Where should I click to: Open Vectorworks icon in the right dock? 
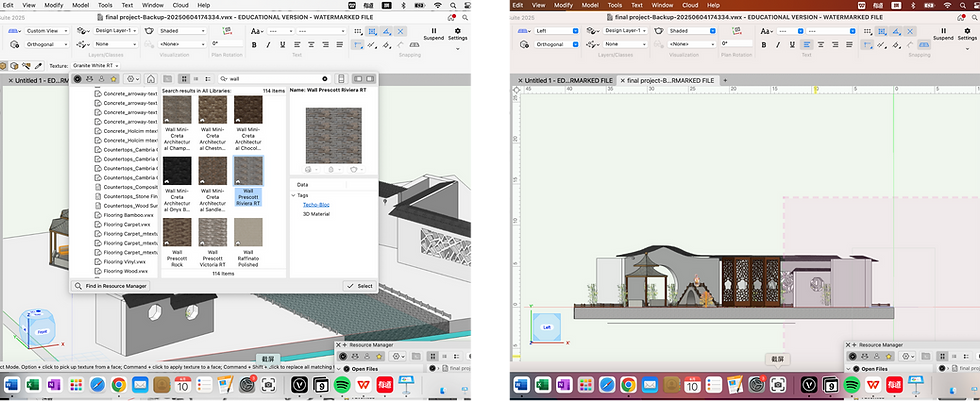[x=809, y=385]
